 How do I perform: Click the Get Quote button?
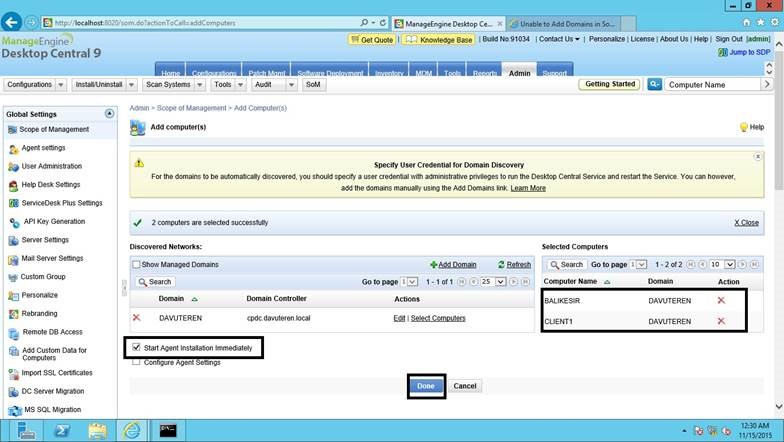[372, 40]
